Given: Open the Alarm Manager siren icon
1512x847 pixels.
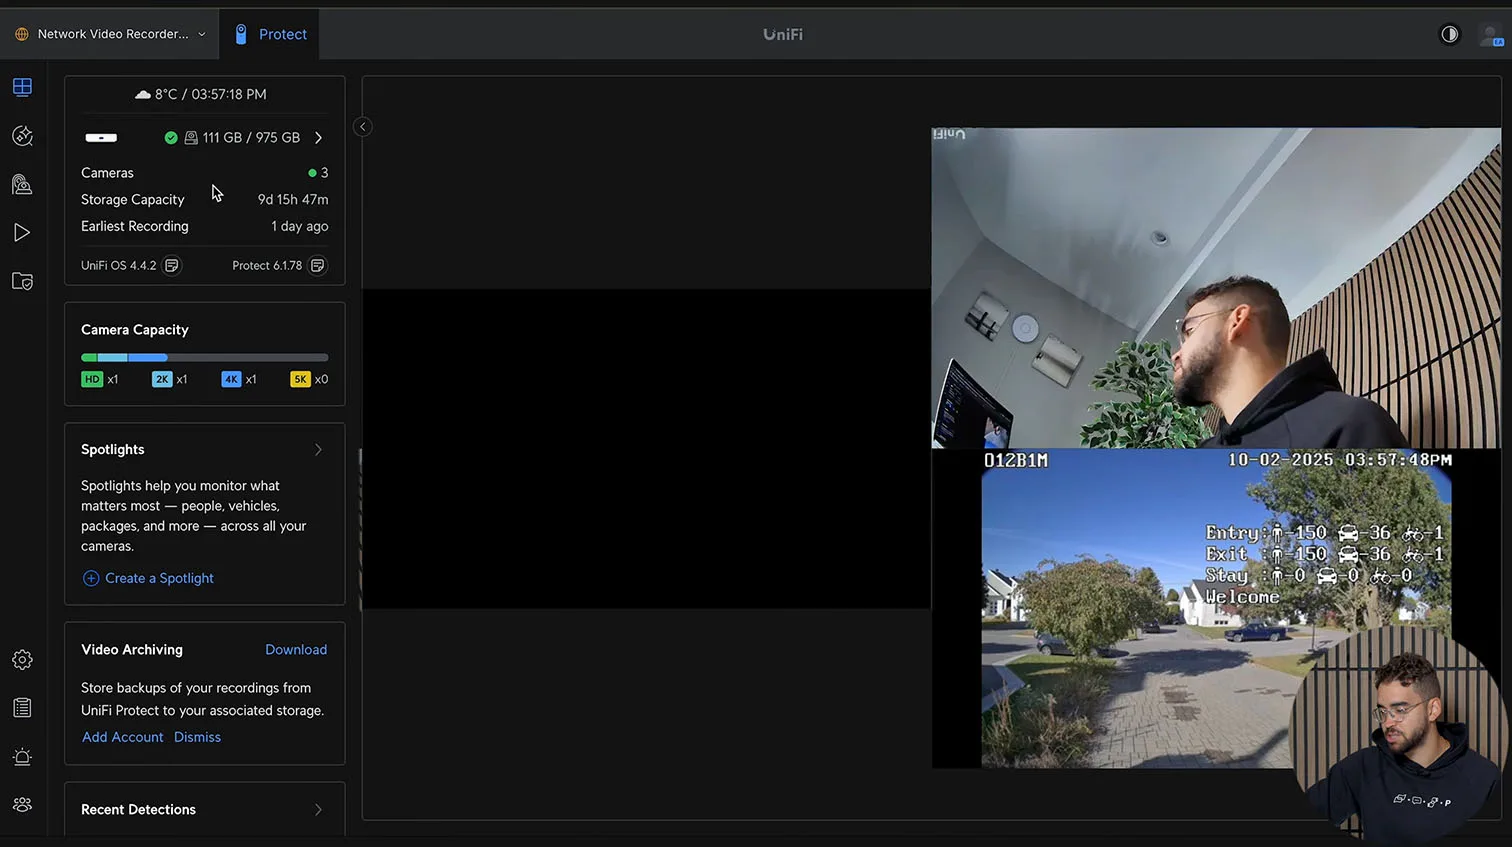Looking at the screenshot, I should click(22, 757).
